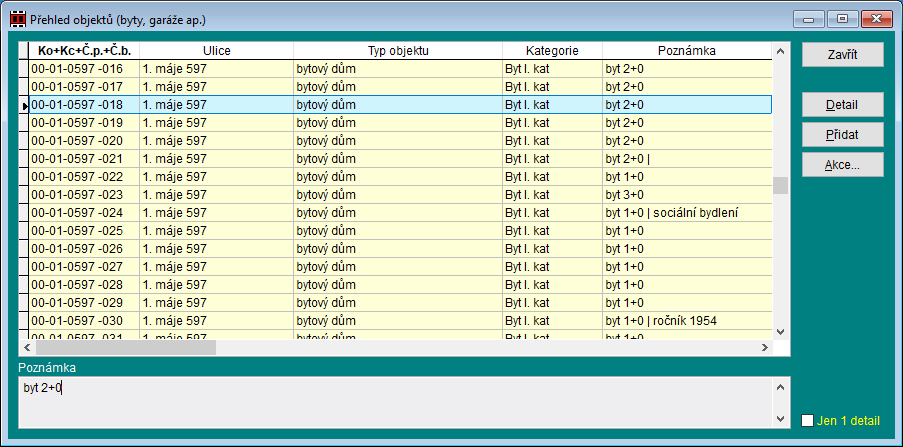This screenshot has height=447, width=903.
Task: Click the Typ objektu column header
Action: click(x=396, y=50)
